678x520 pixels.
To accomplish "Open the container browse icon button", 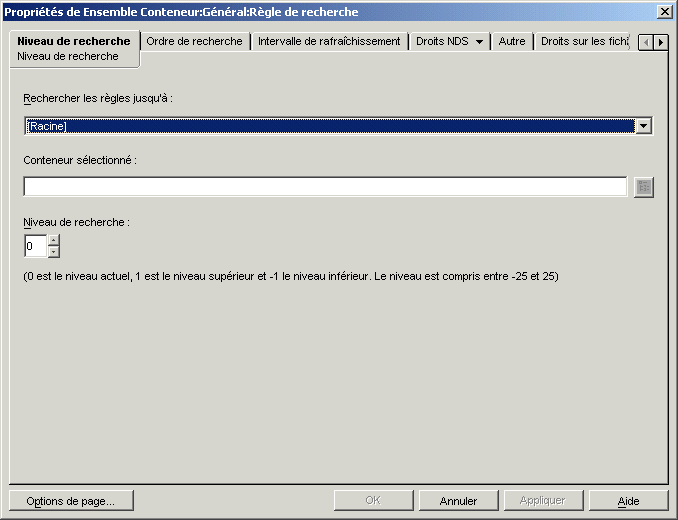I will pos(644,187).
